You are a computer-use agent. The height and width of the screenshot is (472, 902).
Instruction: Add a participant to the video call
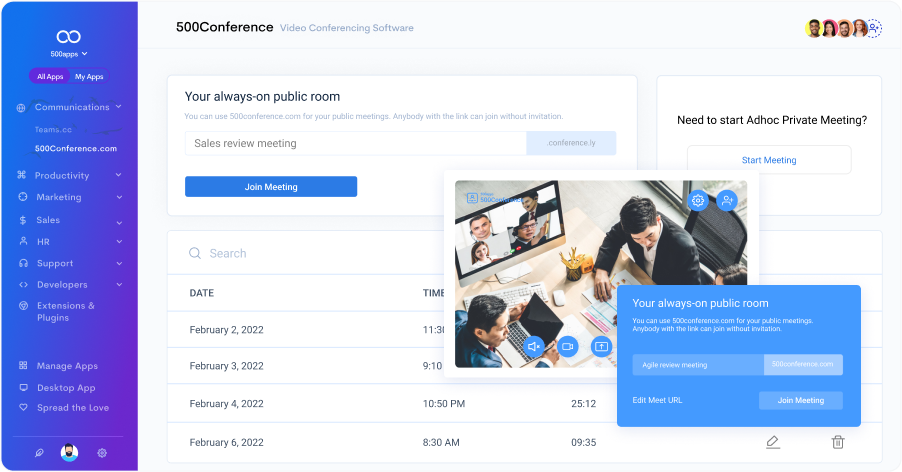coord(727,201)
